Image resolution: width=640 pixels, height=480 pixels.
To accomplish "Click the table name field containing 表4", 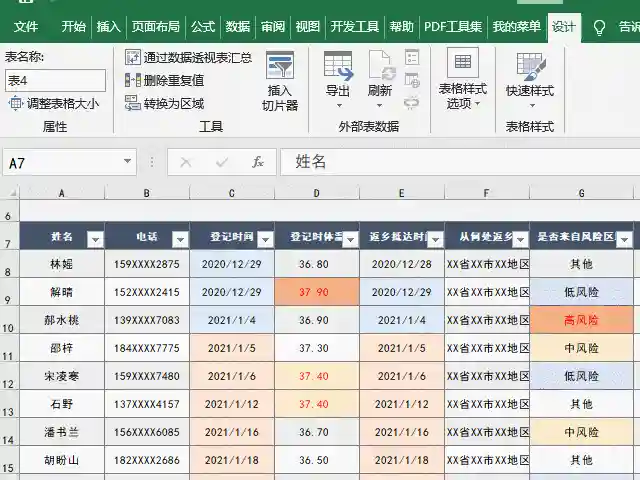I will tap(55, 80).
